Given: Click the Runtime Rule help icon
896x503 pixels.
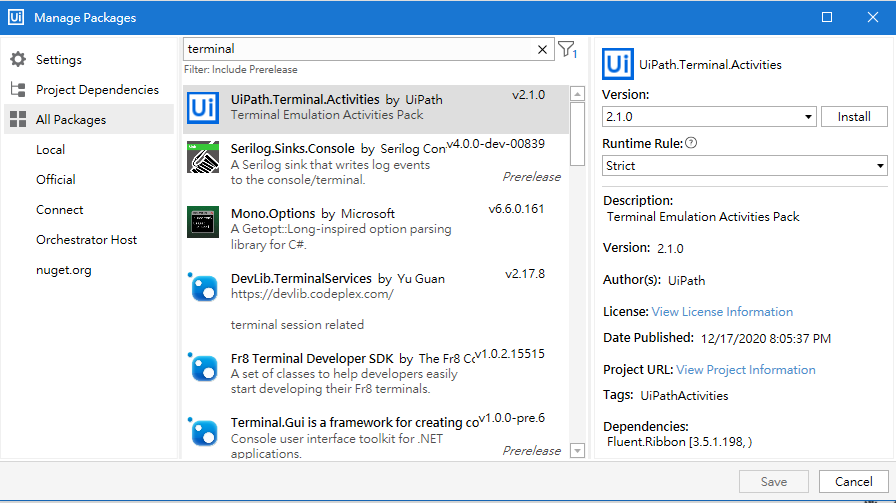Looking at the screenshot, I should click(x=691, y=143).
